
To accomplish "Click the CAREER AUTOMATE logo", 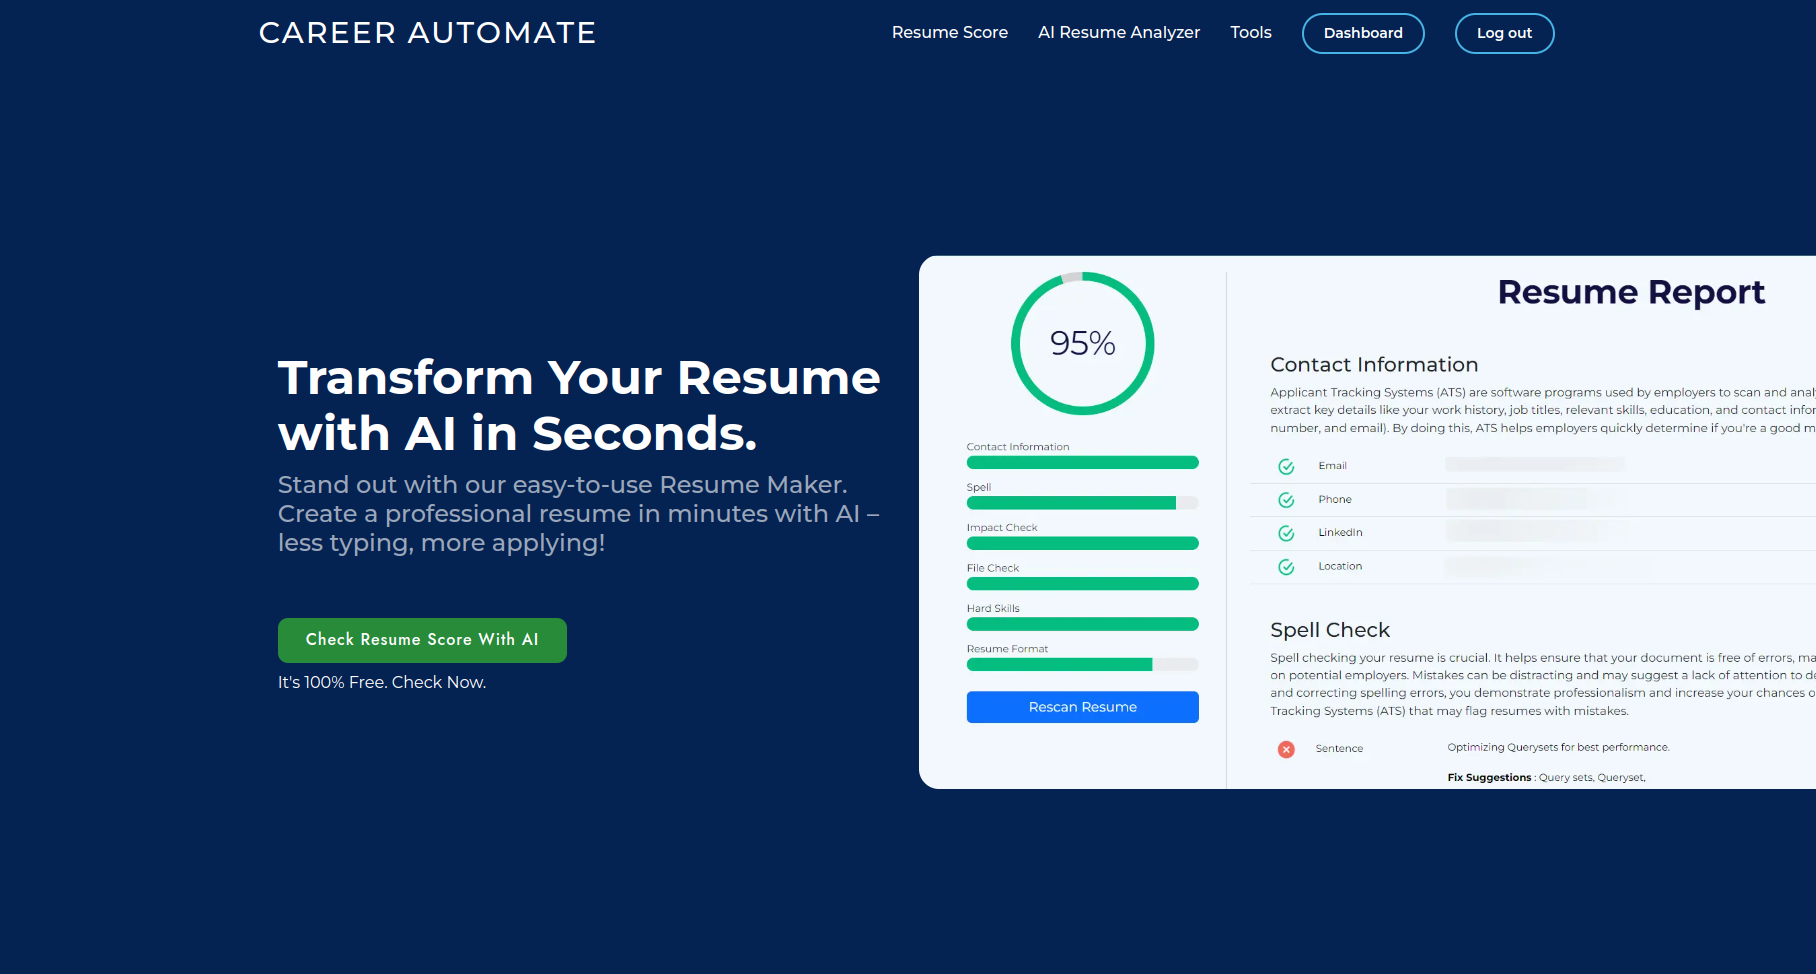I will pyautogui.click(x=428, y=33).
